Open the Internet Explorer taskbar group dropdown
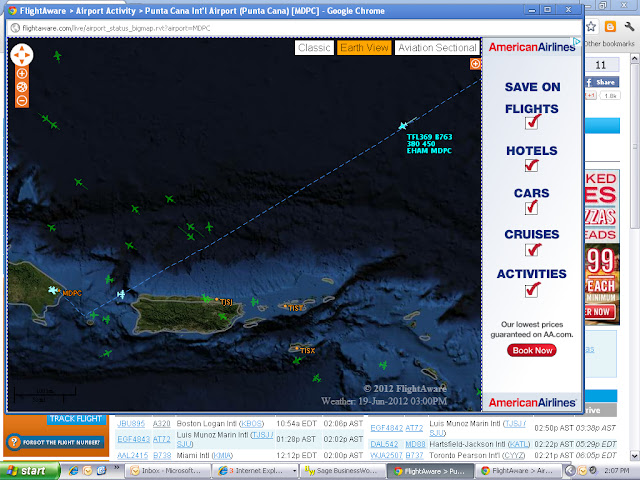The height and width of the screenshot is (480, 640). pyautogui.click(x=295, y=471)
